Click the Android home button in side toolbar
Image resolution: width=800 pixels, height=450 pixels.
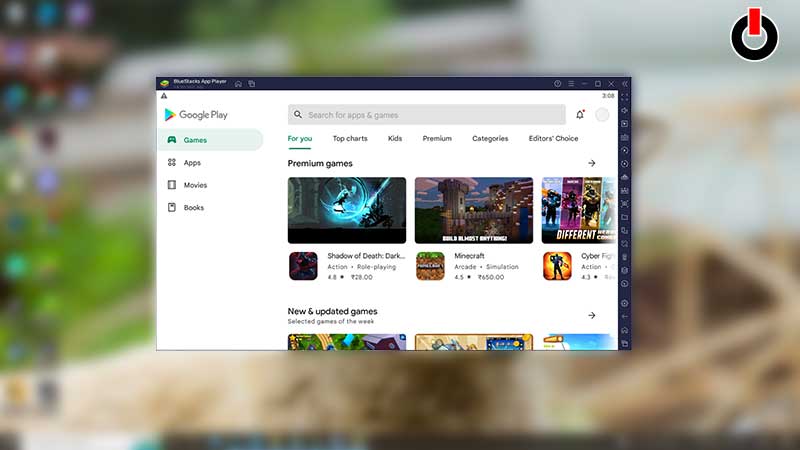point(624,330)
